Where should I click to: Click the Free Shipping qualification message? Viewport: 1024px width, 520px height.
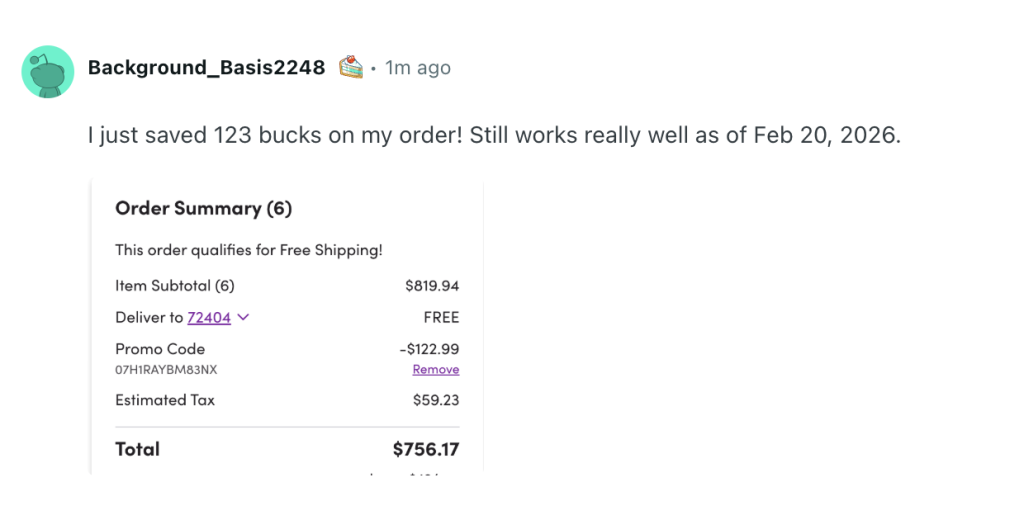[x=249, y=250]
